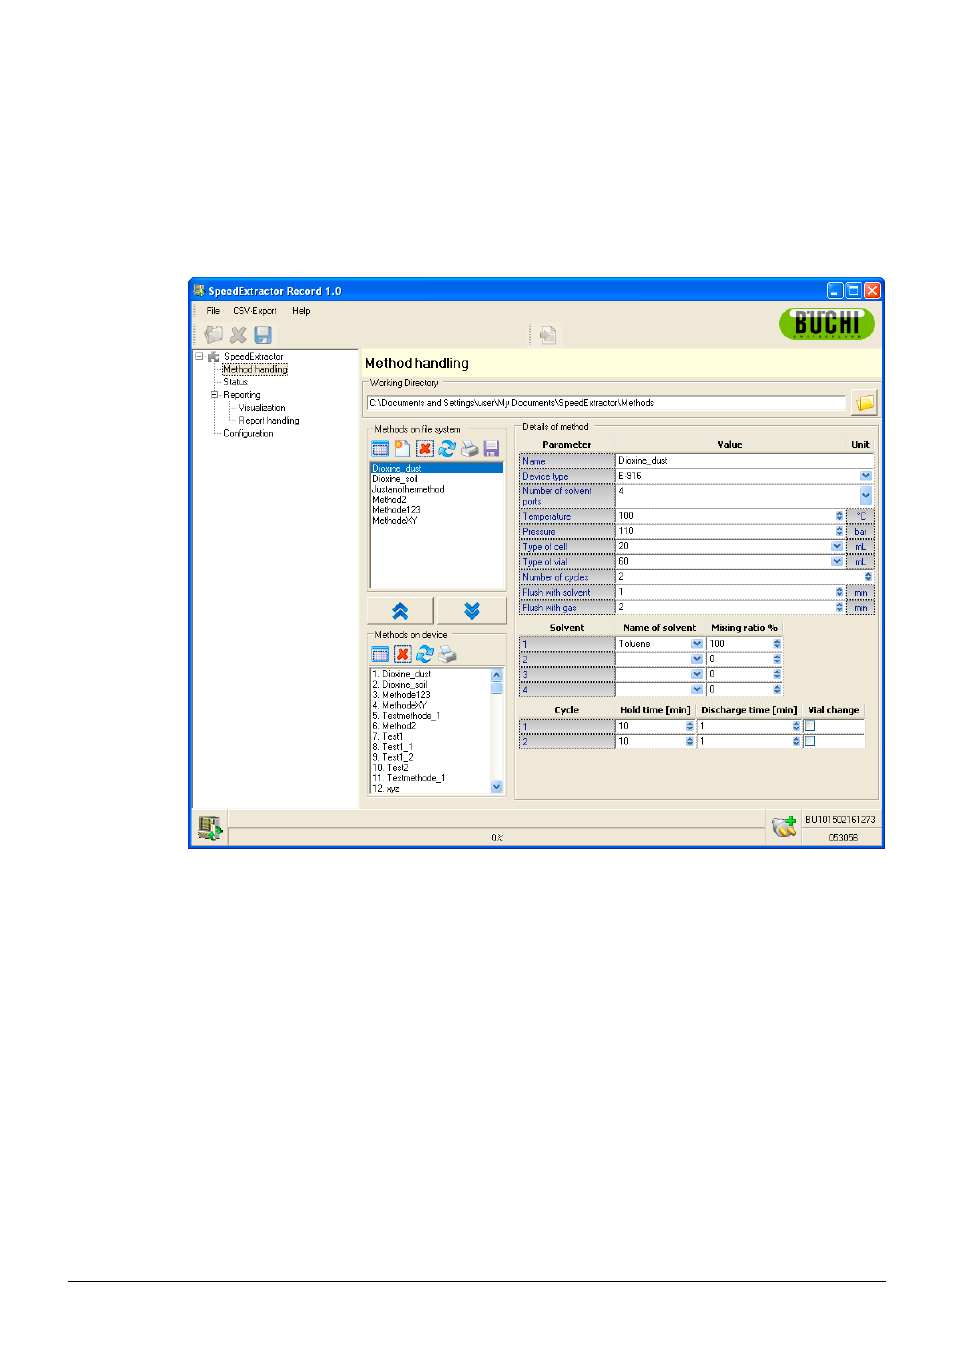Select '7. Test1' in device methods list
The image size is (954, 1350).
(388, 737)
